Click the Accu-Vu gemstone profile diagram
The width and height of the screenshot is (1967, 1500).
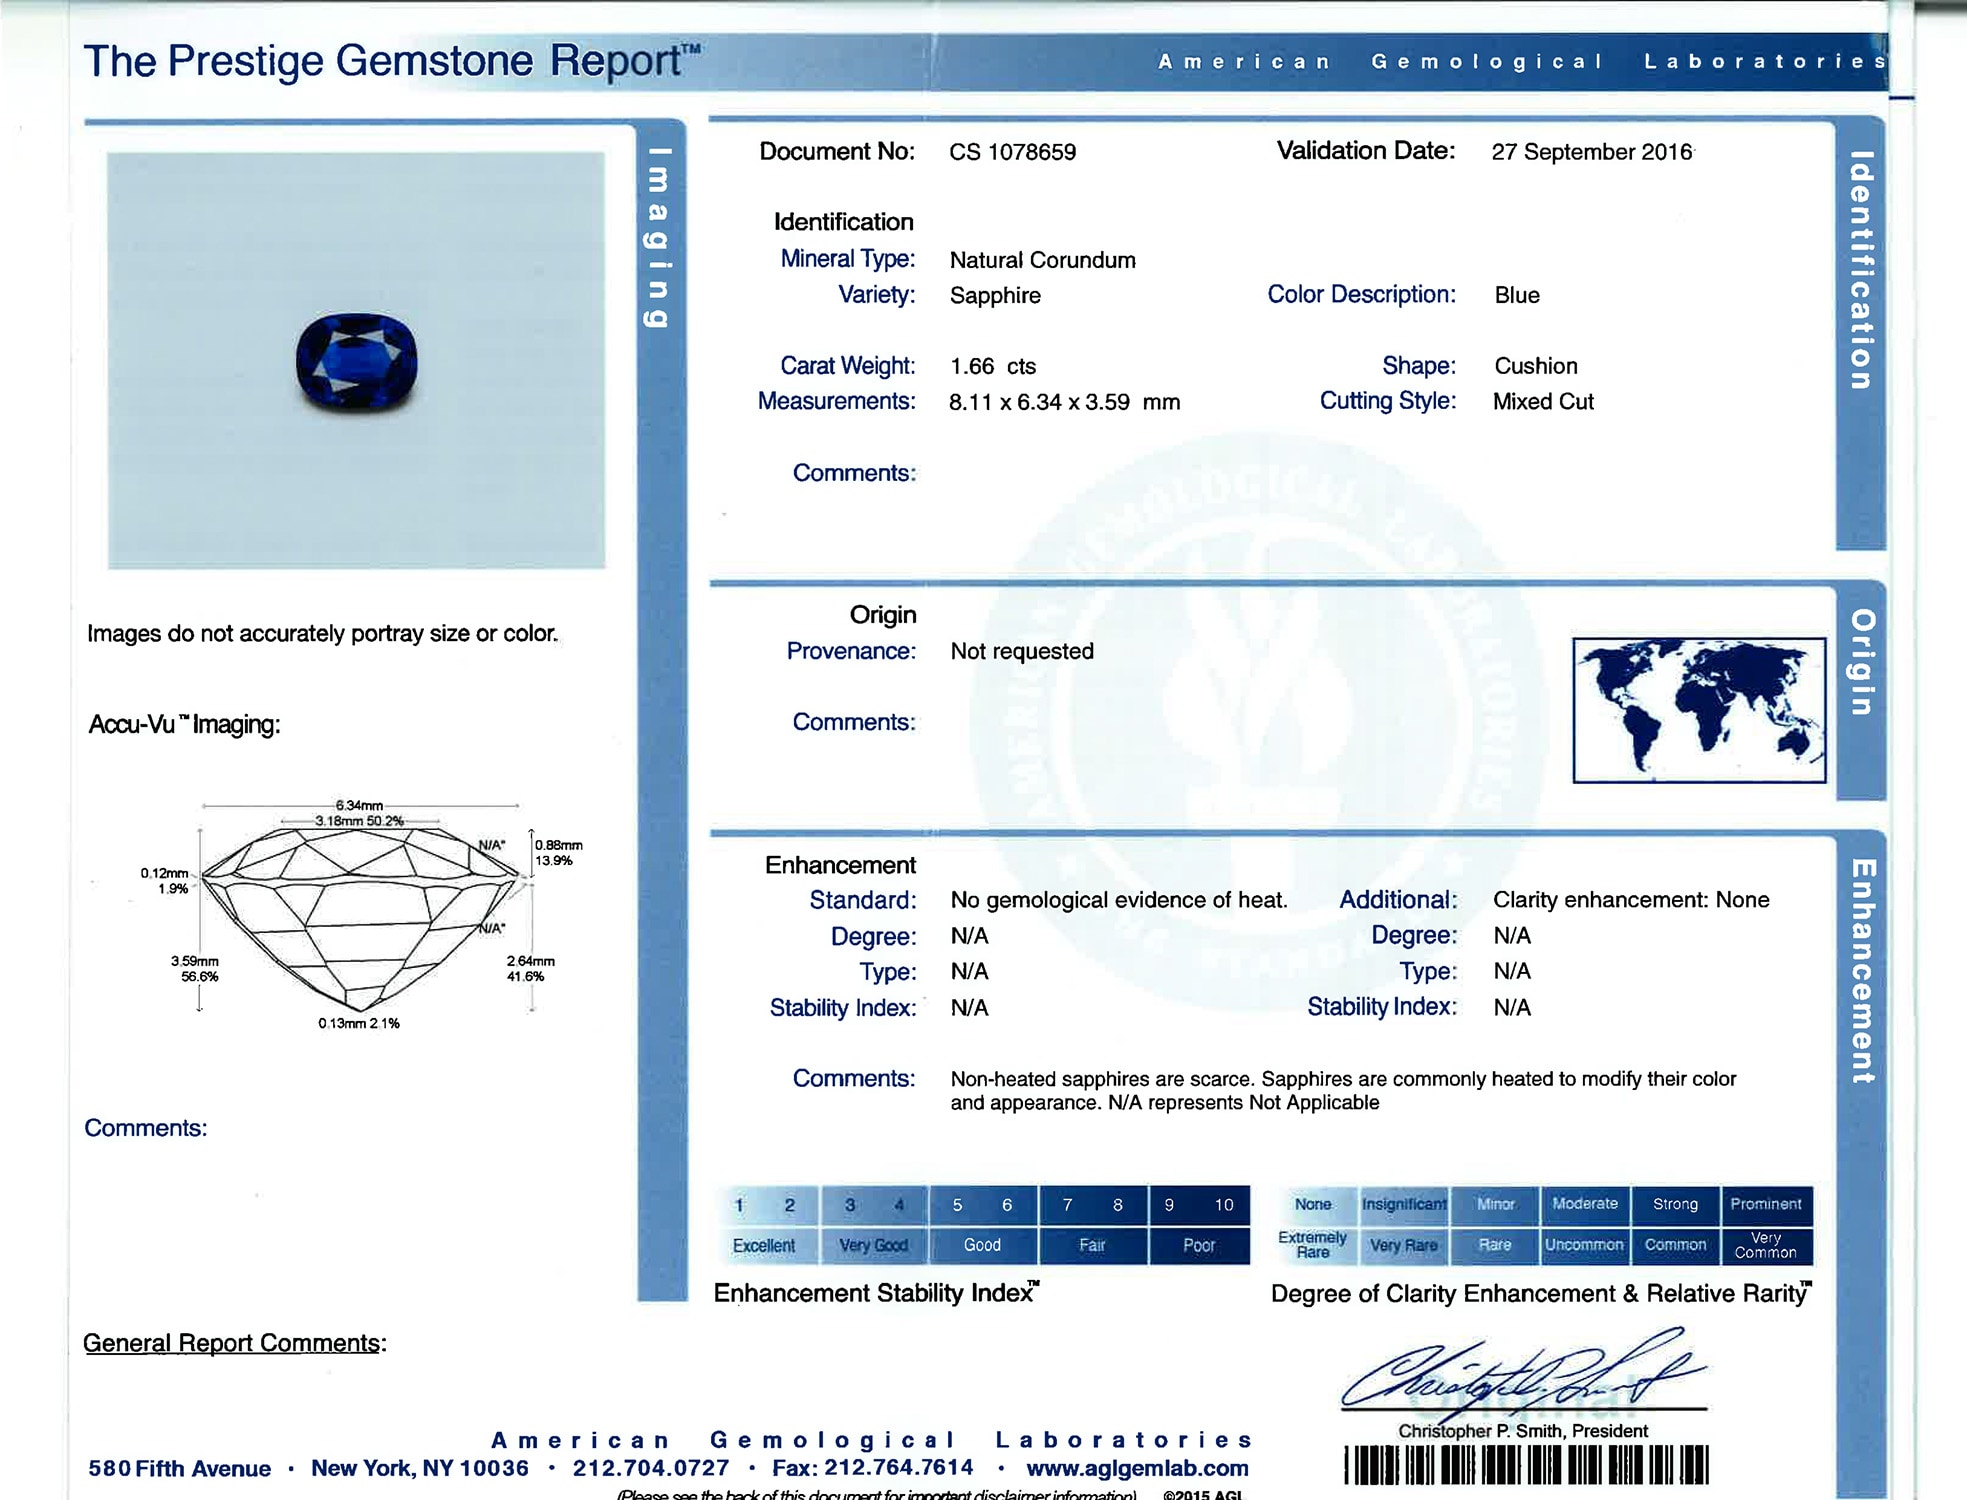(360, 915)
